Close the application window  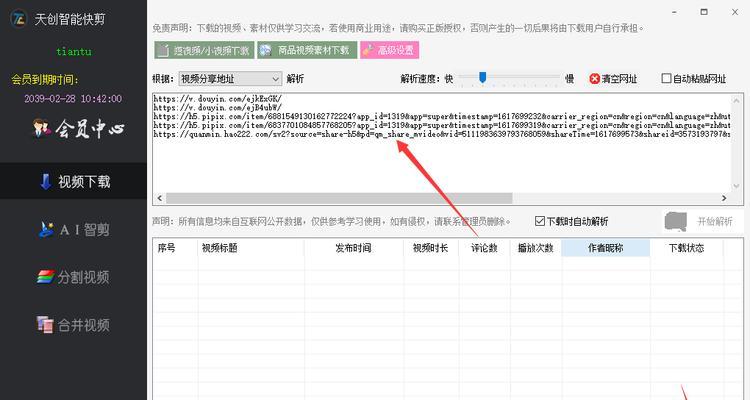click(x=735, y=12)
